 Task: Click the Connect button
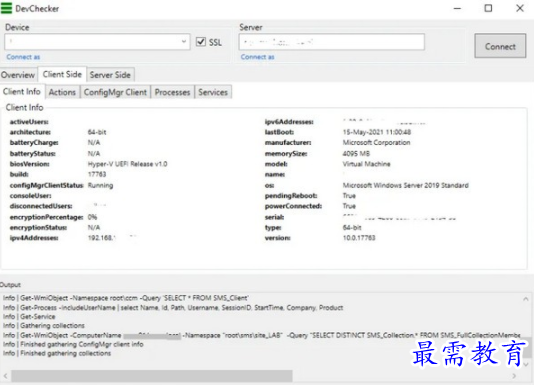pyautogui.click(x=500, y=46)
